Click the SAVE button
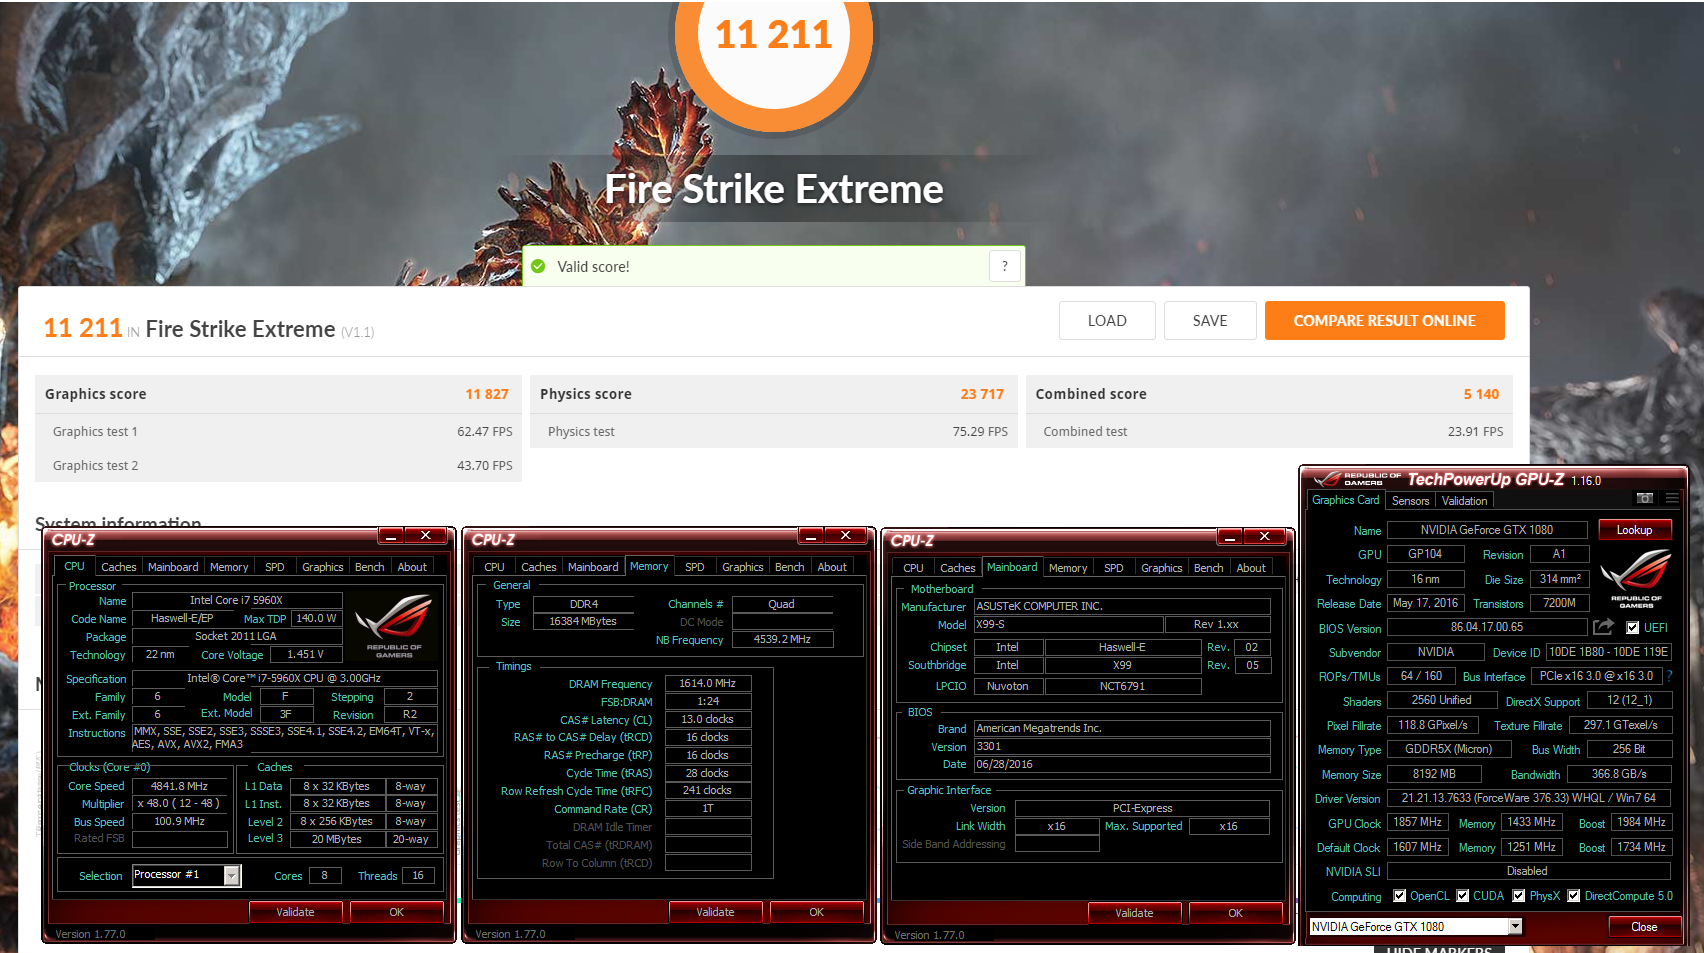Viewport: 1704px width, 953px height. coord(1209,321)
